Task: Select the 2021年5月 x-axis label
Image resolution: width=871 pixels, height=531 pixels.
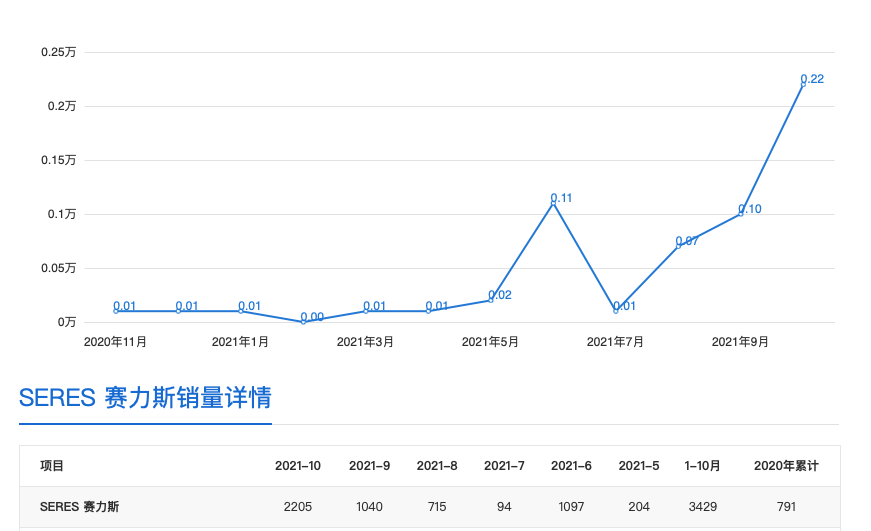Action: 490,342
